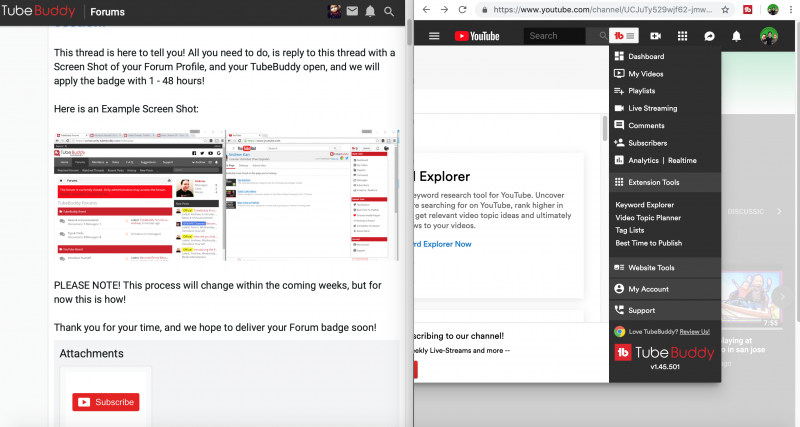800x427 pixels.
Task: Bookmark page with the star icon
Action: click(x=725, y=10)
